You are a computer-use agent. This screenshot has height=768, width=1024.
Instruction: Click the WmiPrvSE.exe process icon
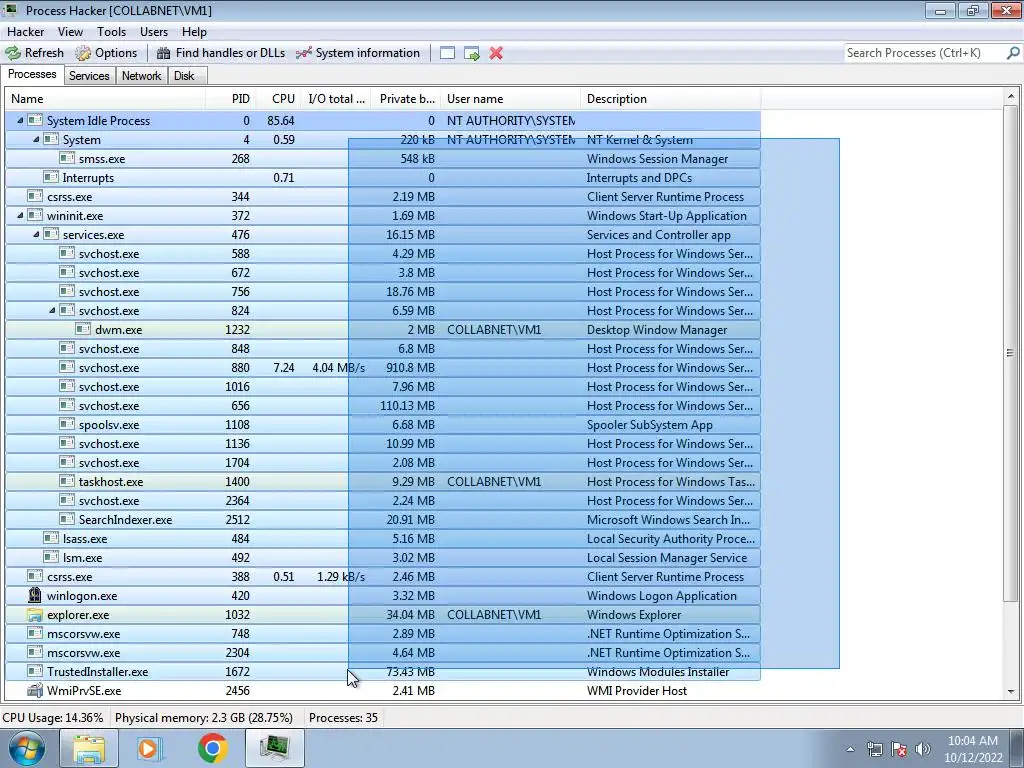click(35, 690)
